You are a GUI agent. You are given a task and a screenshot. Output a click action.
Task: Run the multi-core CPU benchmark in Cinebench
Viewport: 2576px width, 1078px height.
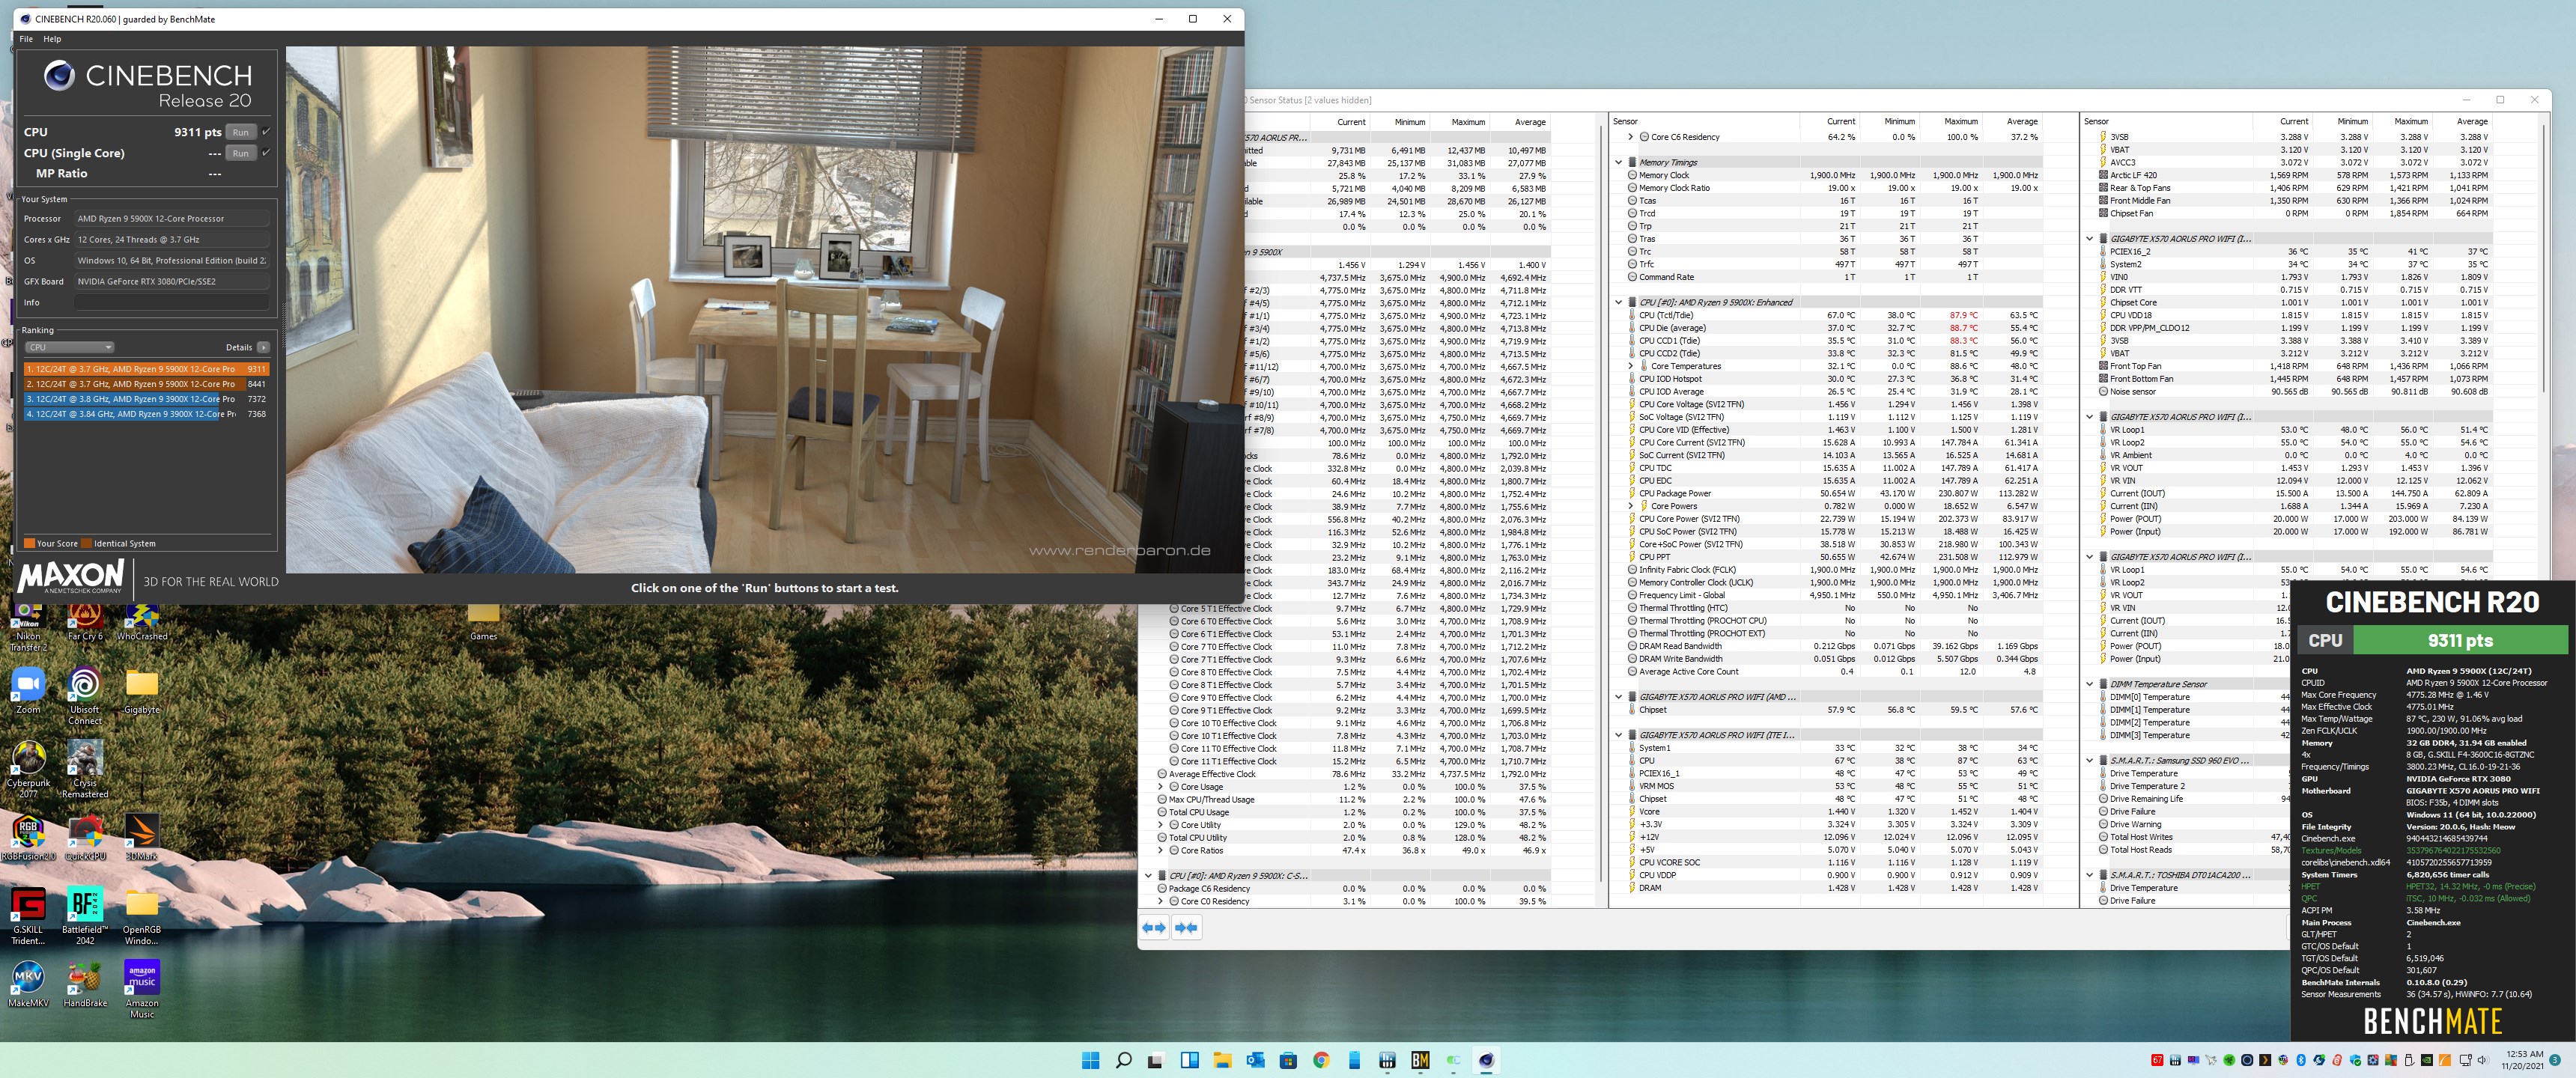click(x=240, y=132)
